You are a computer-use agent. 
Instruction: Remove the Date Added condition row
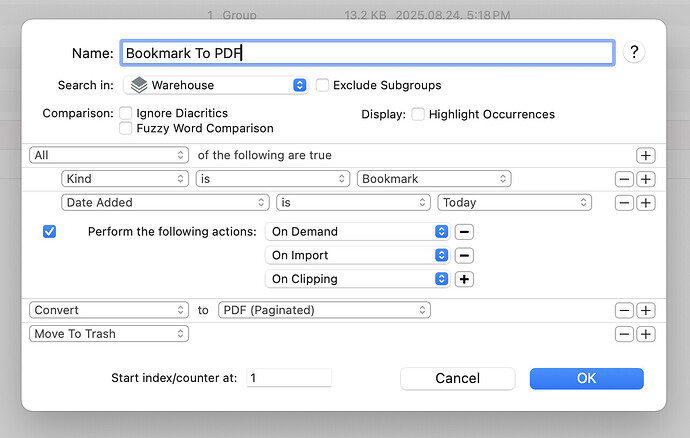624,203
